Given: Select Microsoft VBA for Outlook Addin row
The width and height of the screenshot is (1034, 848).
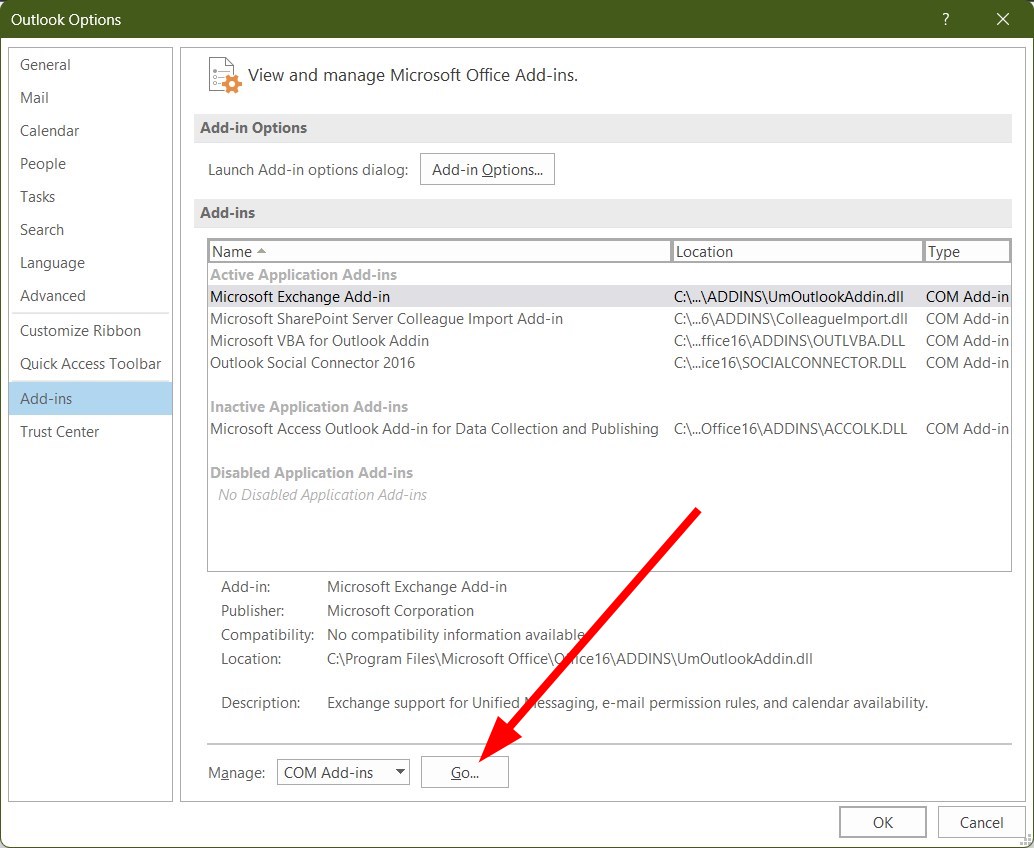Looking at the screenshot, I should tap(609, 341).
